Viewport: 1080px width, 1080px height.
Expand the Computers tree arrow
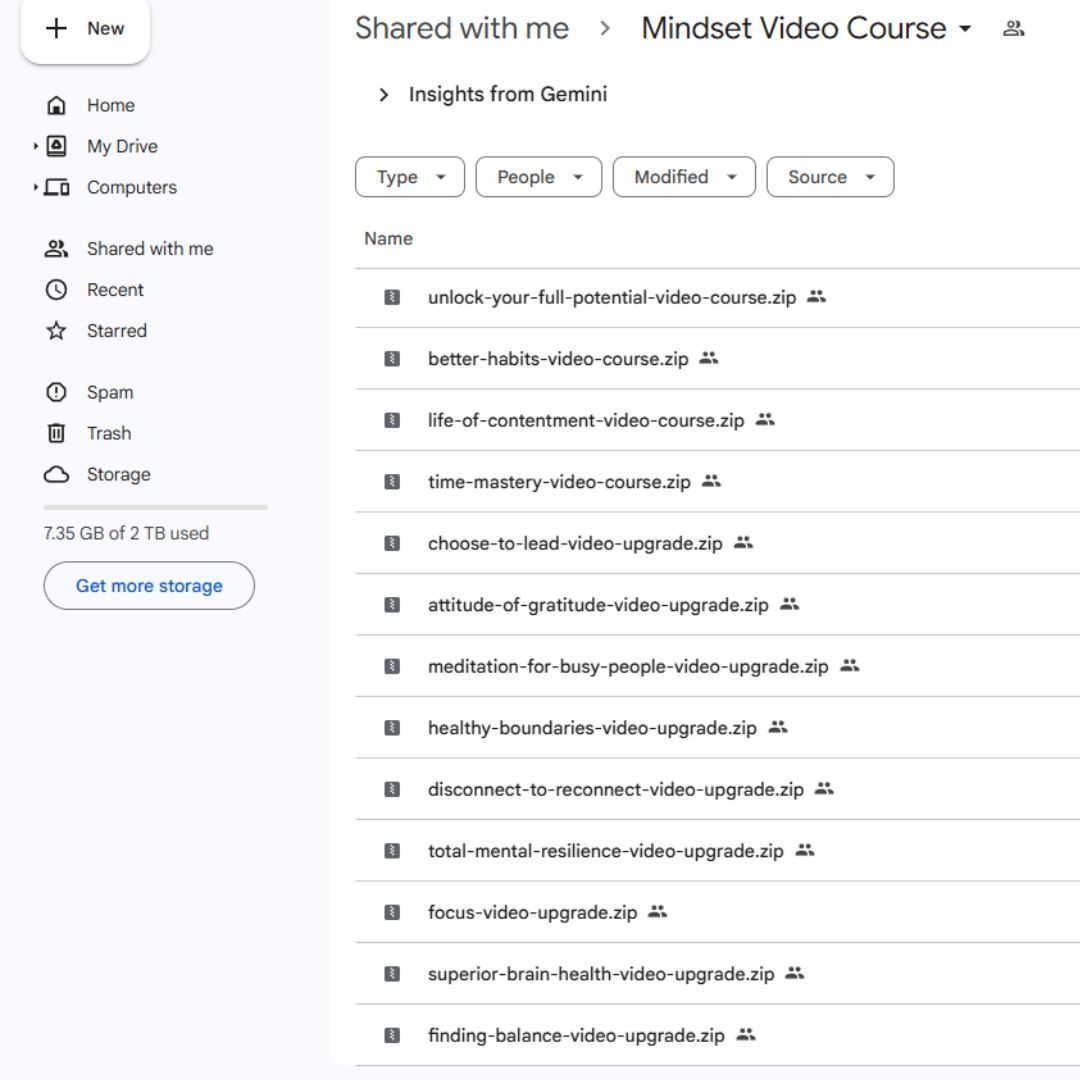pyautogui.click(x=36, y=187)
